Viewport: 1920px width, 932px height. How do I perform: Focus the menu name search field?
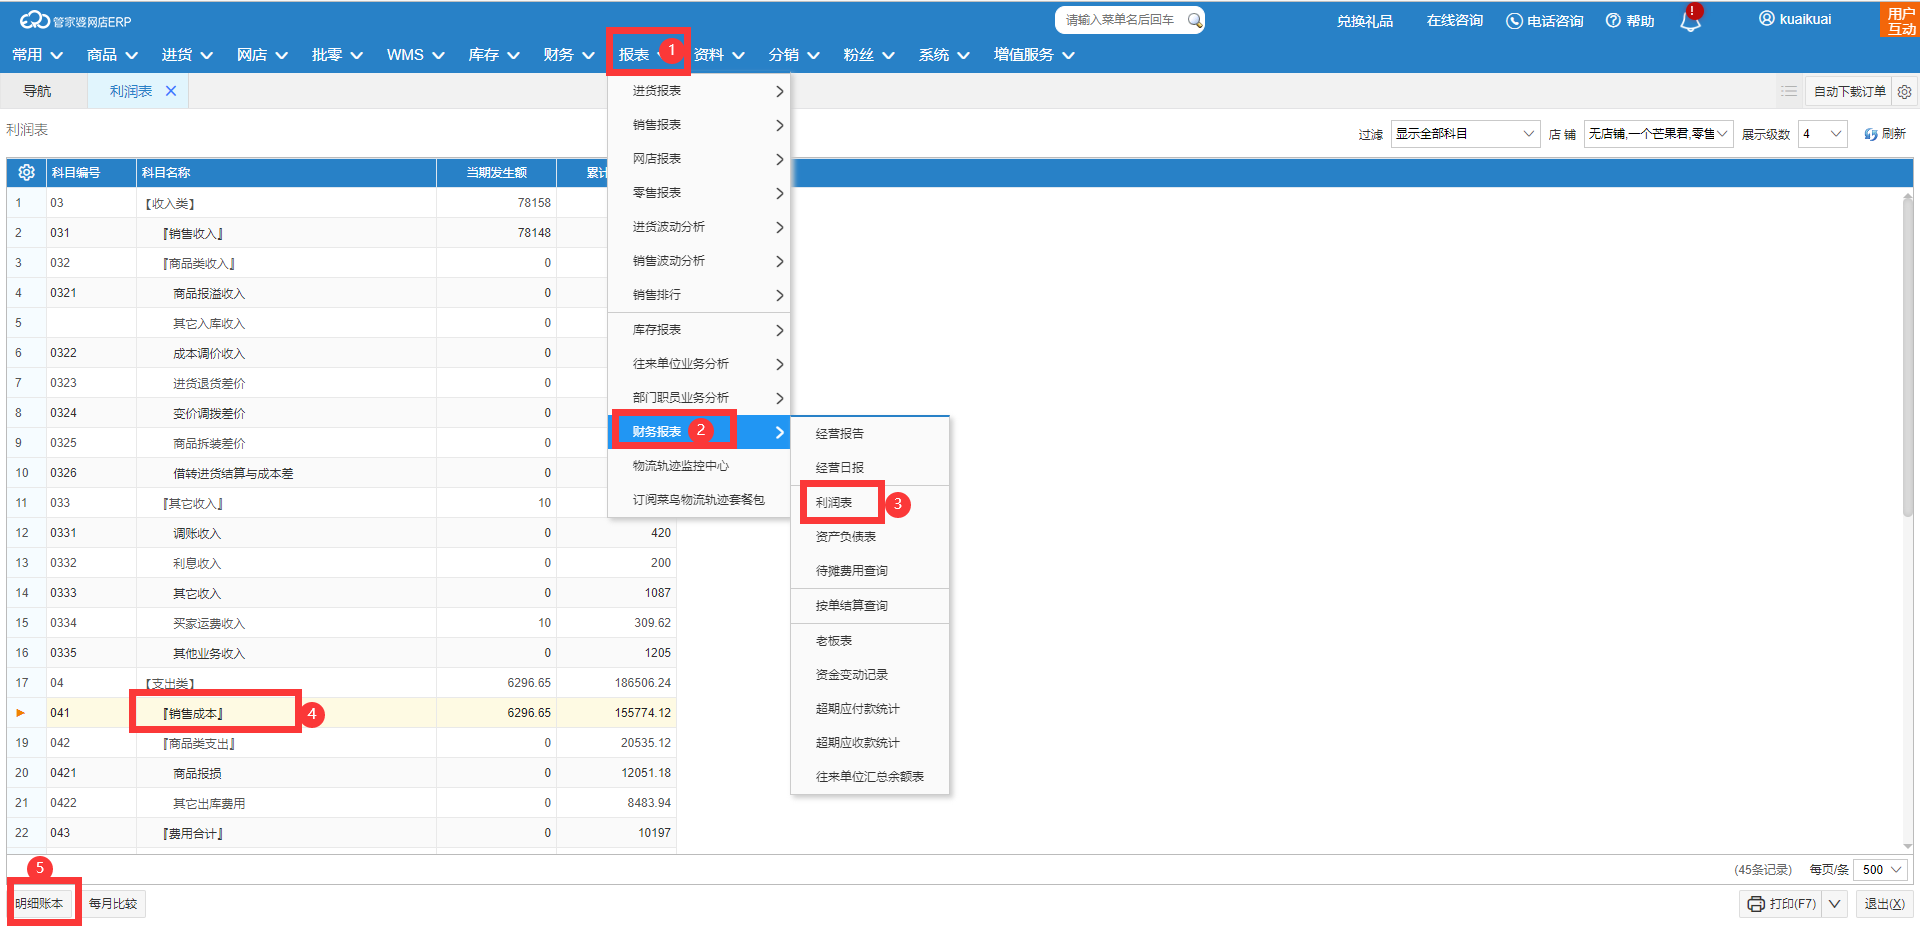[1120, 20]
